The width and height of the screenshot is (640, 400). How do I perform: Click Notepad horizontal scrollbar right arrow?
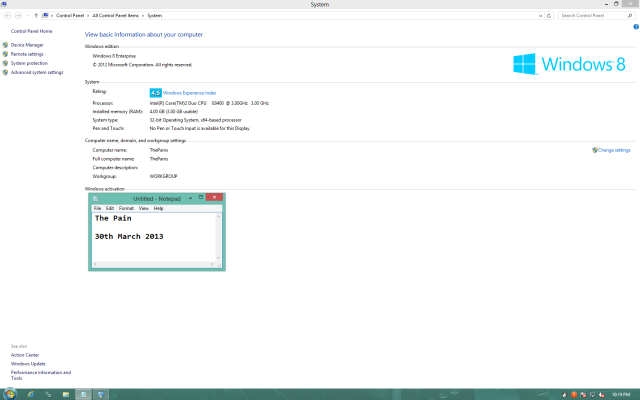212,264
